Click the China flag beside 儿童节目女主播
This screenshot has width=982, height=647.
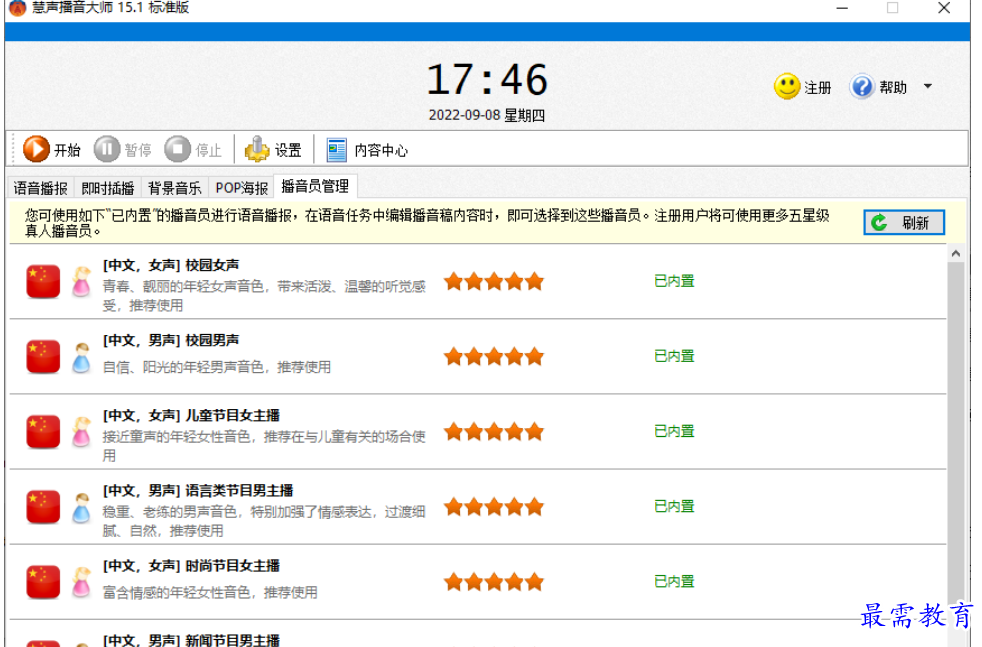[43, 432]
